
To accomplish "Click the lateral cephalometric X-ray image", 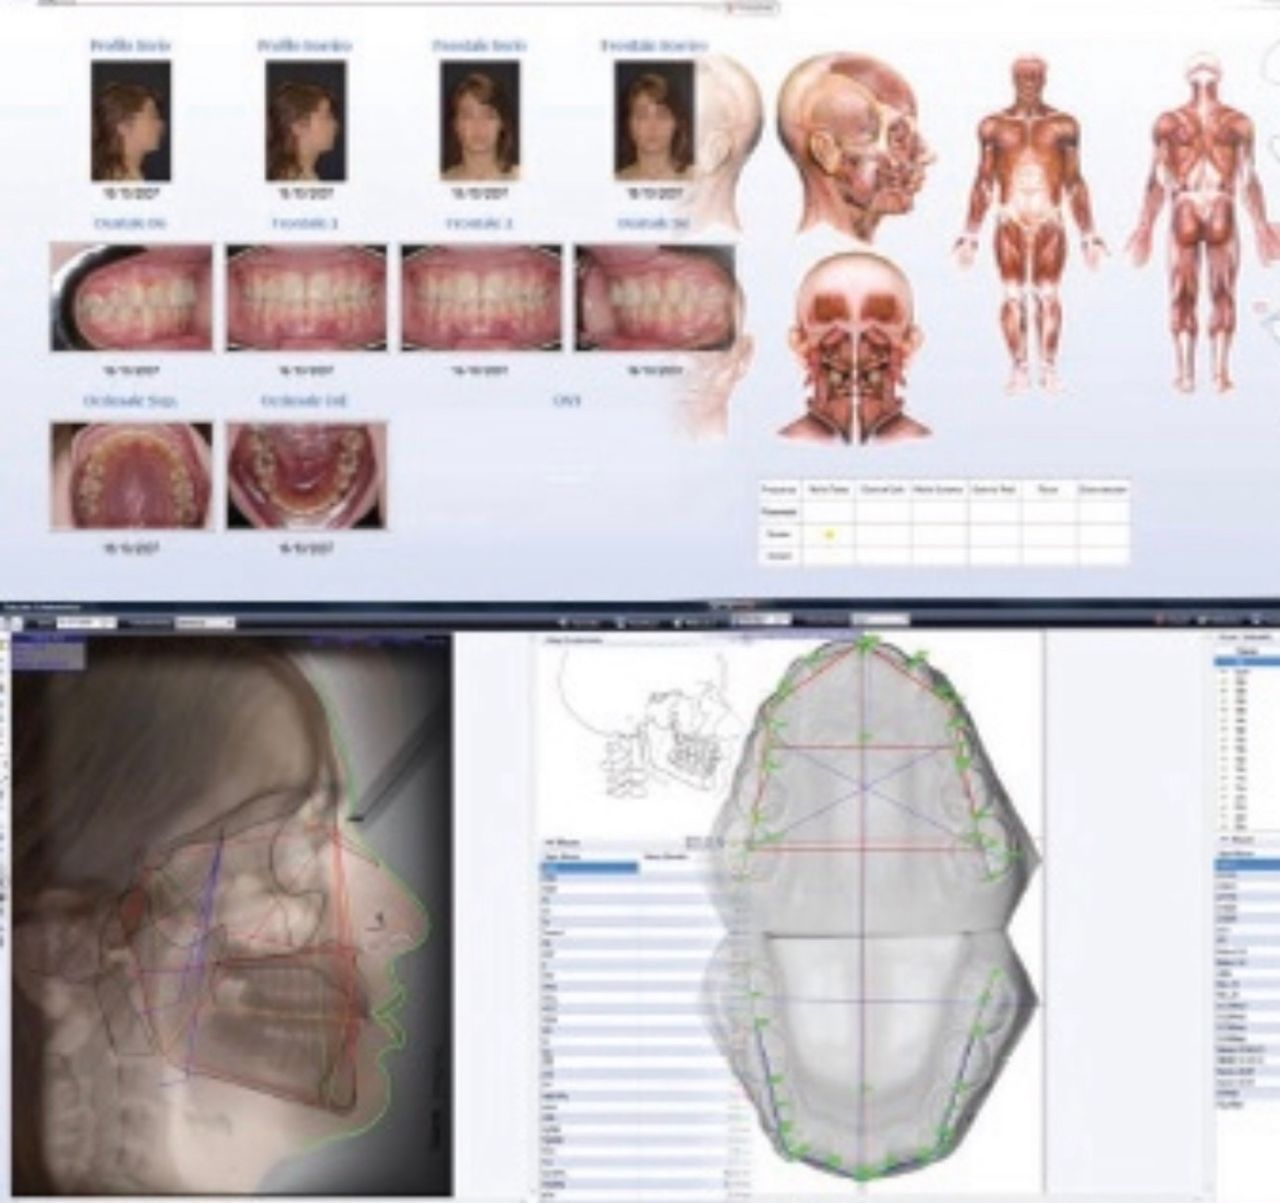I will (x=225, y=910).
